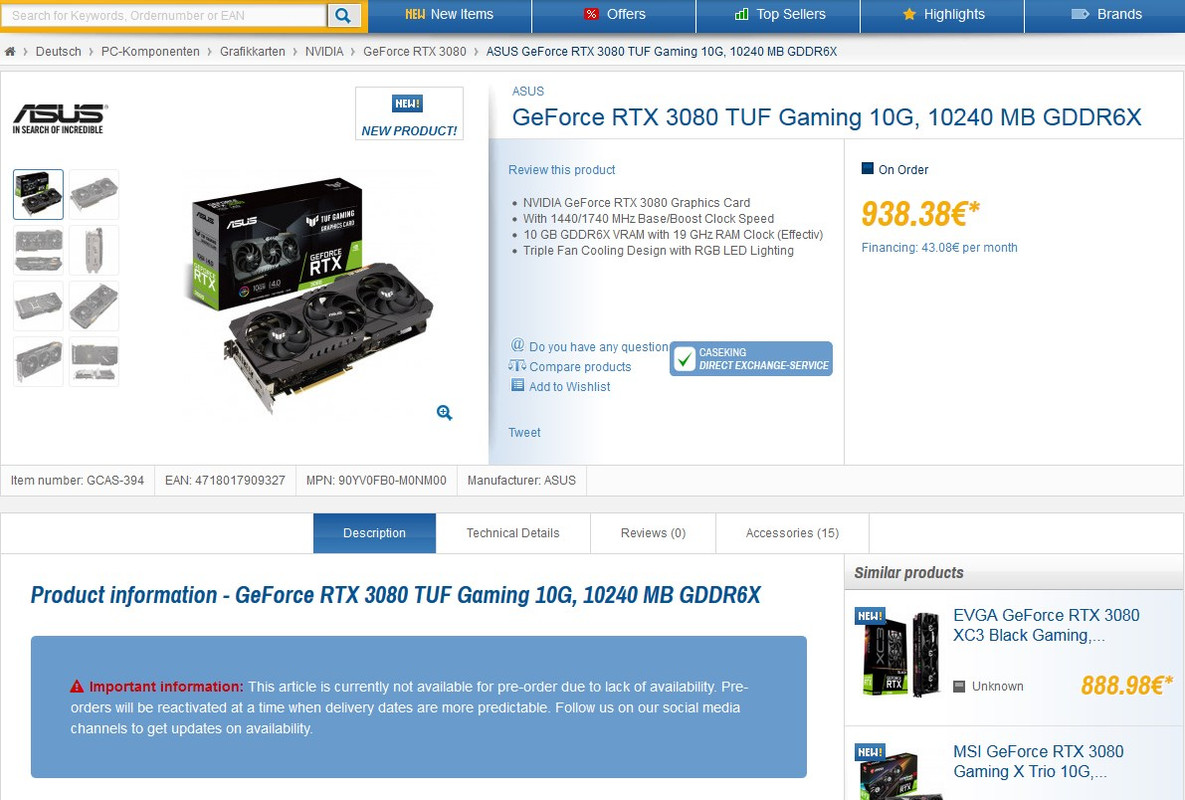Click the ASUS manufacturer link above title

click(528, 91)
